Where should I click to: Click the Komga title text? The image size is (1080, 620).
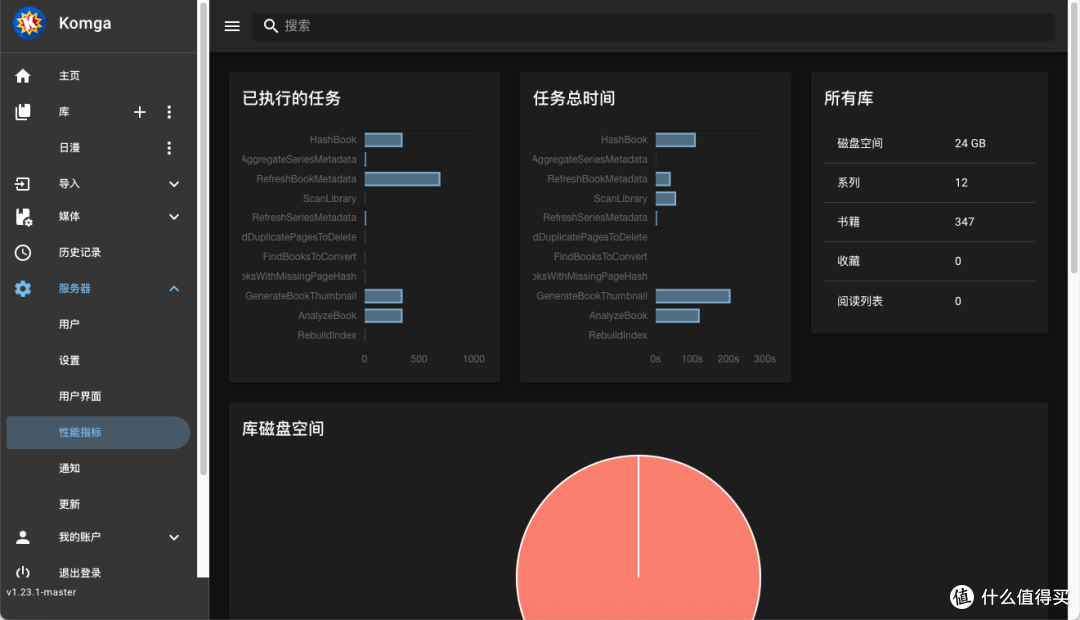85,23
